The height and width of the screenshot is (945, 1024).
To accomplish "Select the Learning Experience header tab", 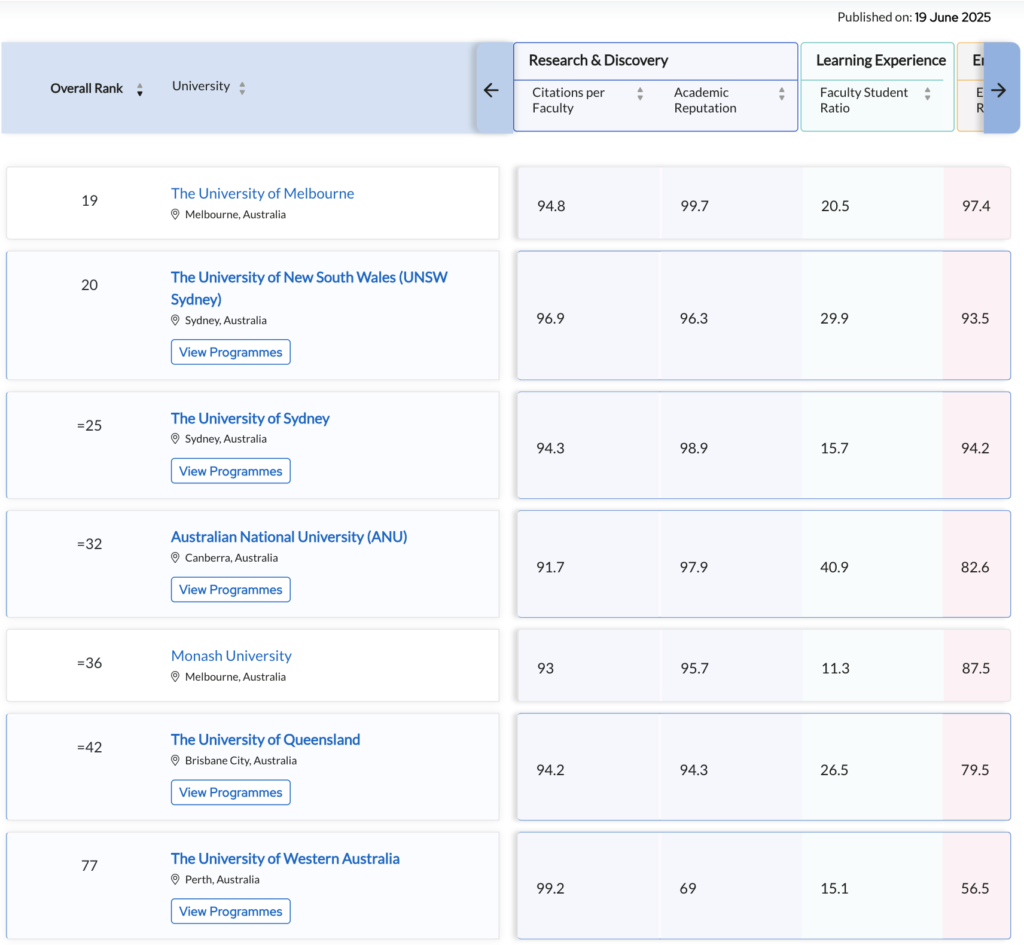I will (880, 60).
